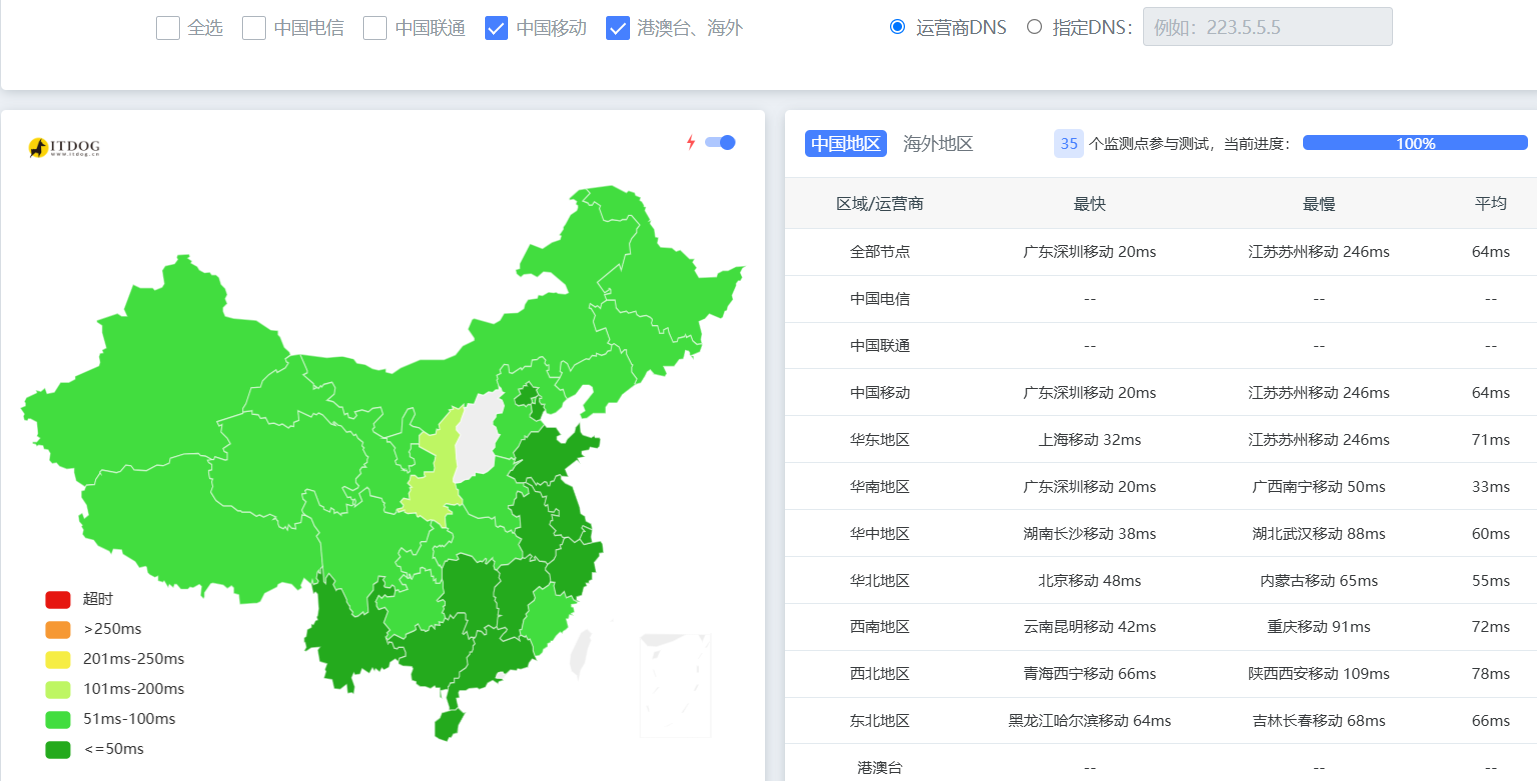
Task: Click the yellow 201ms-250ms legend swatch
Action: (x=58, y=660)
